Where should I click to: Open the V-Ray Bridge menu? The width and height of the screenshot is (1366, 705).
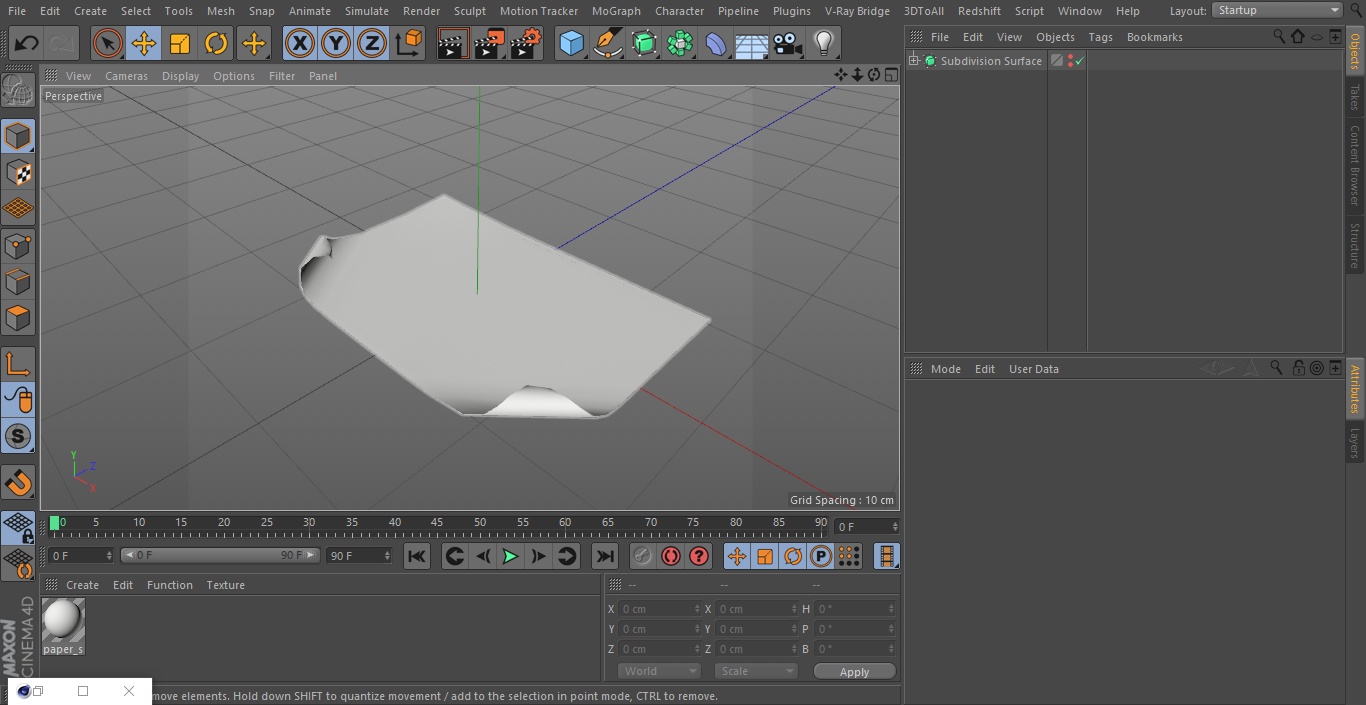pyautogui.click(x=857, y=11)
